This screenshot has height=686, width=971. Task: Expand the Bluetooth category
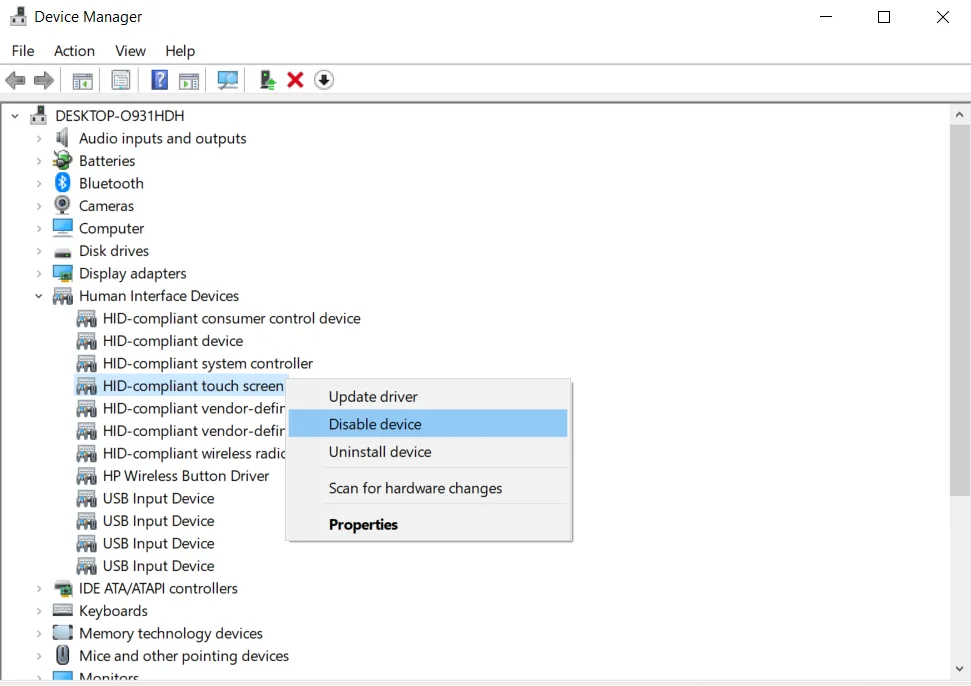coord(39,183)
